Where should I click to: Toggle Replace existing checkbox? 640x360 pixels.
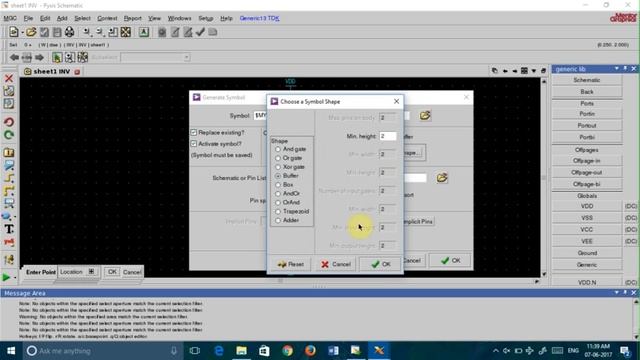click(x=194, y=133)
